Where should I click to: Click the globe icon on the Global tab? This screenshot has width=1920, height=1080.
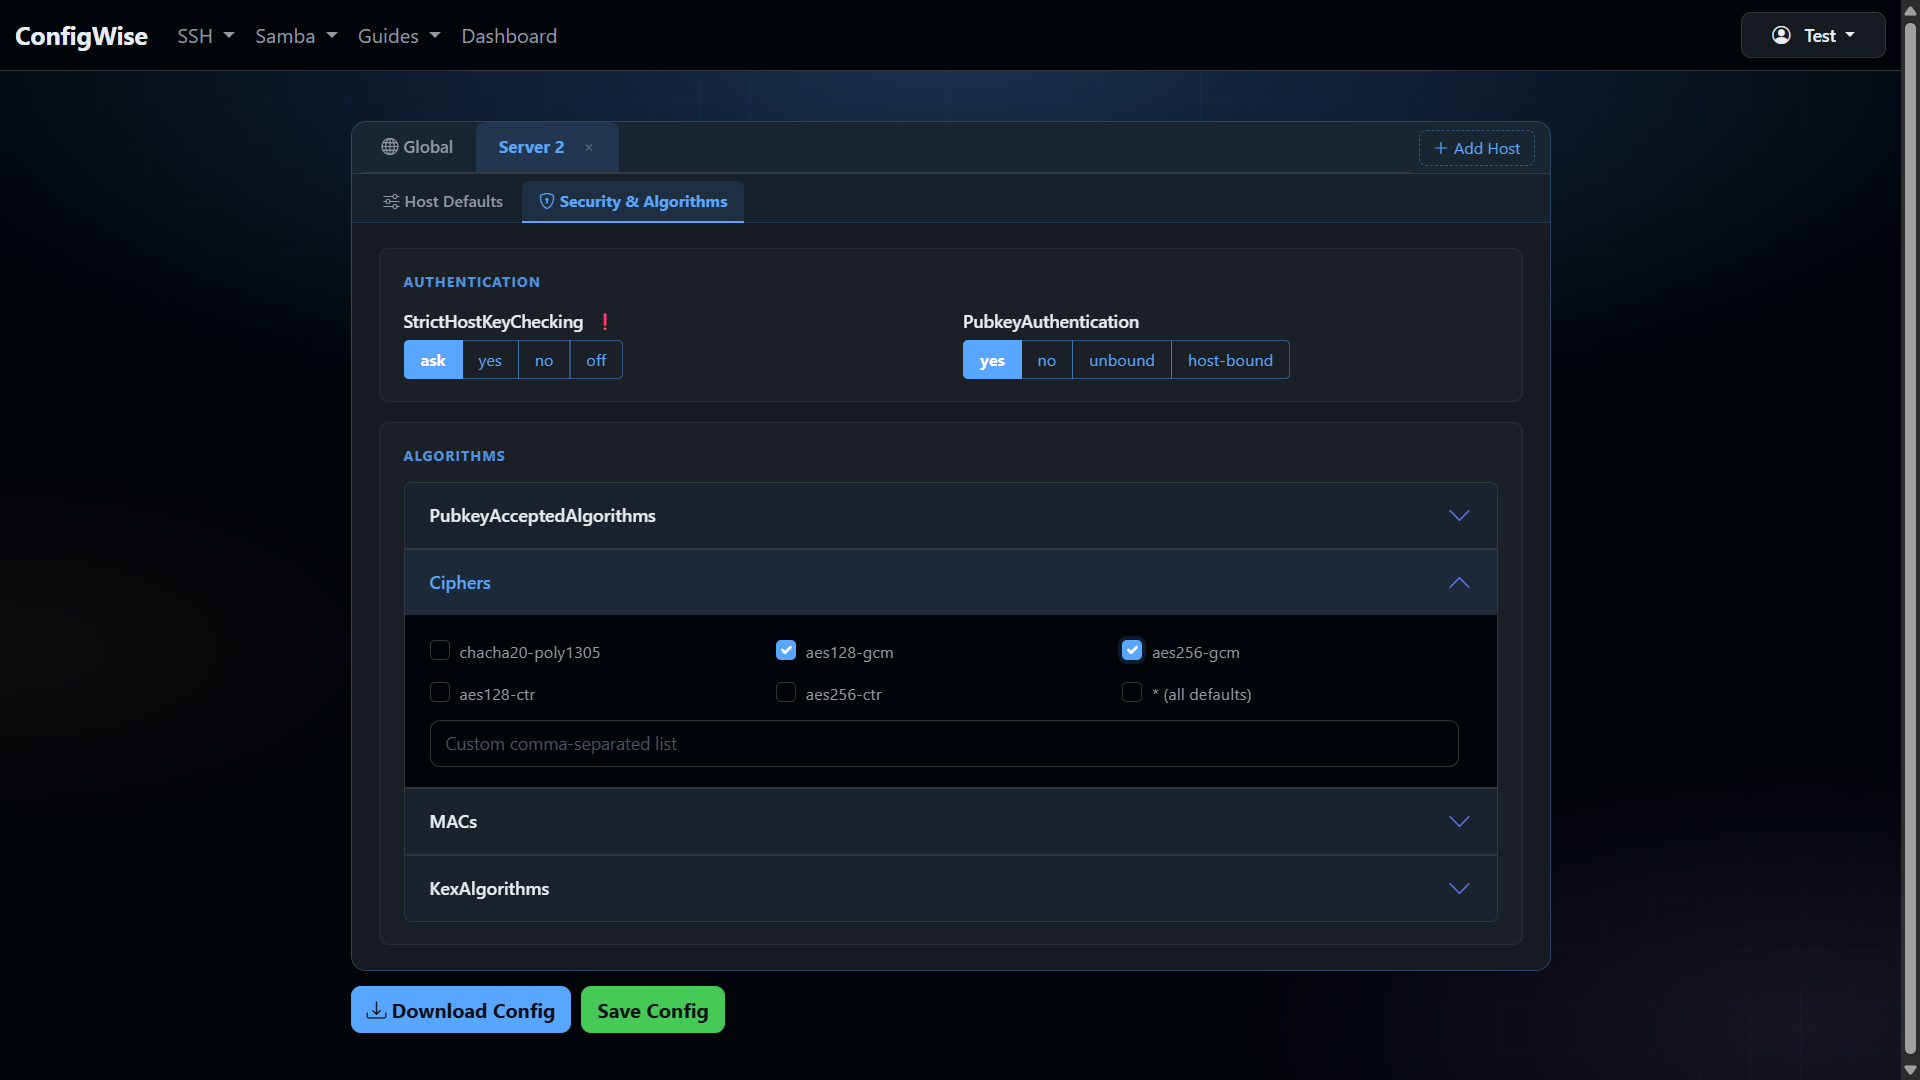[x=390, y=146]
